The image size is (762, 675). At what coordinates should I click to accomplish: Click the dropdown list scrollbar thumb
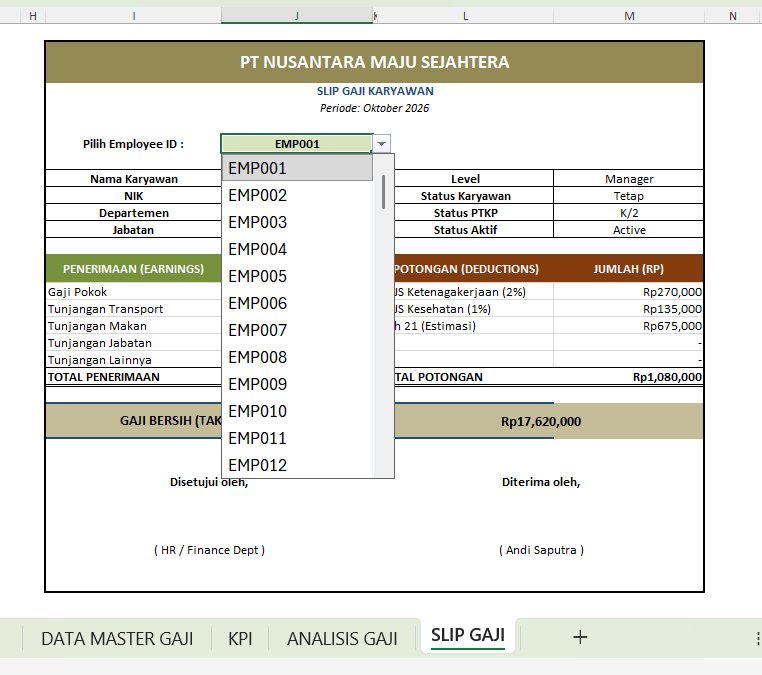click(x=383, y=192)
